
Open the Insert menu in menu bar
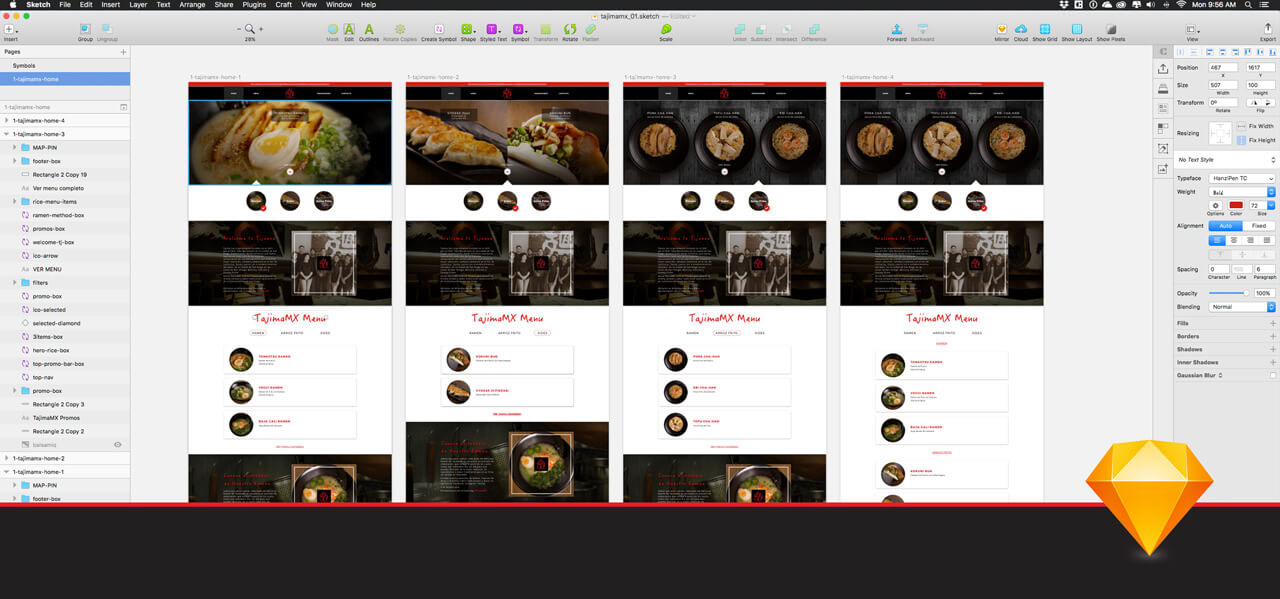(x=111, y=5)
